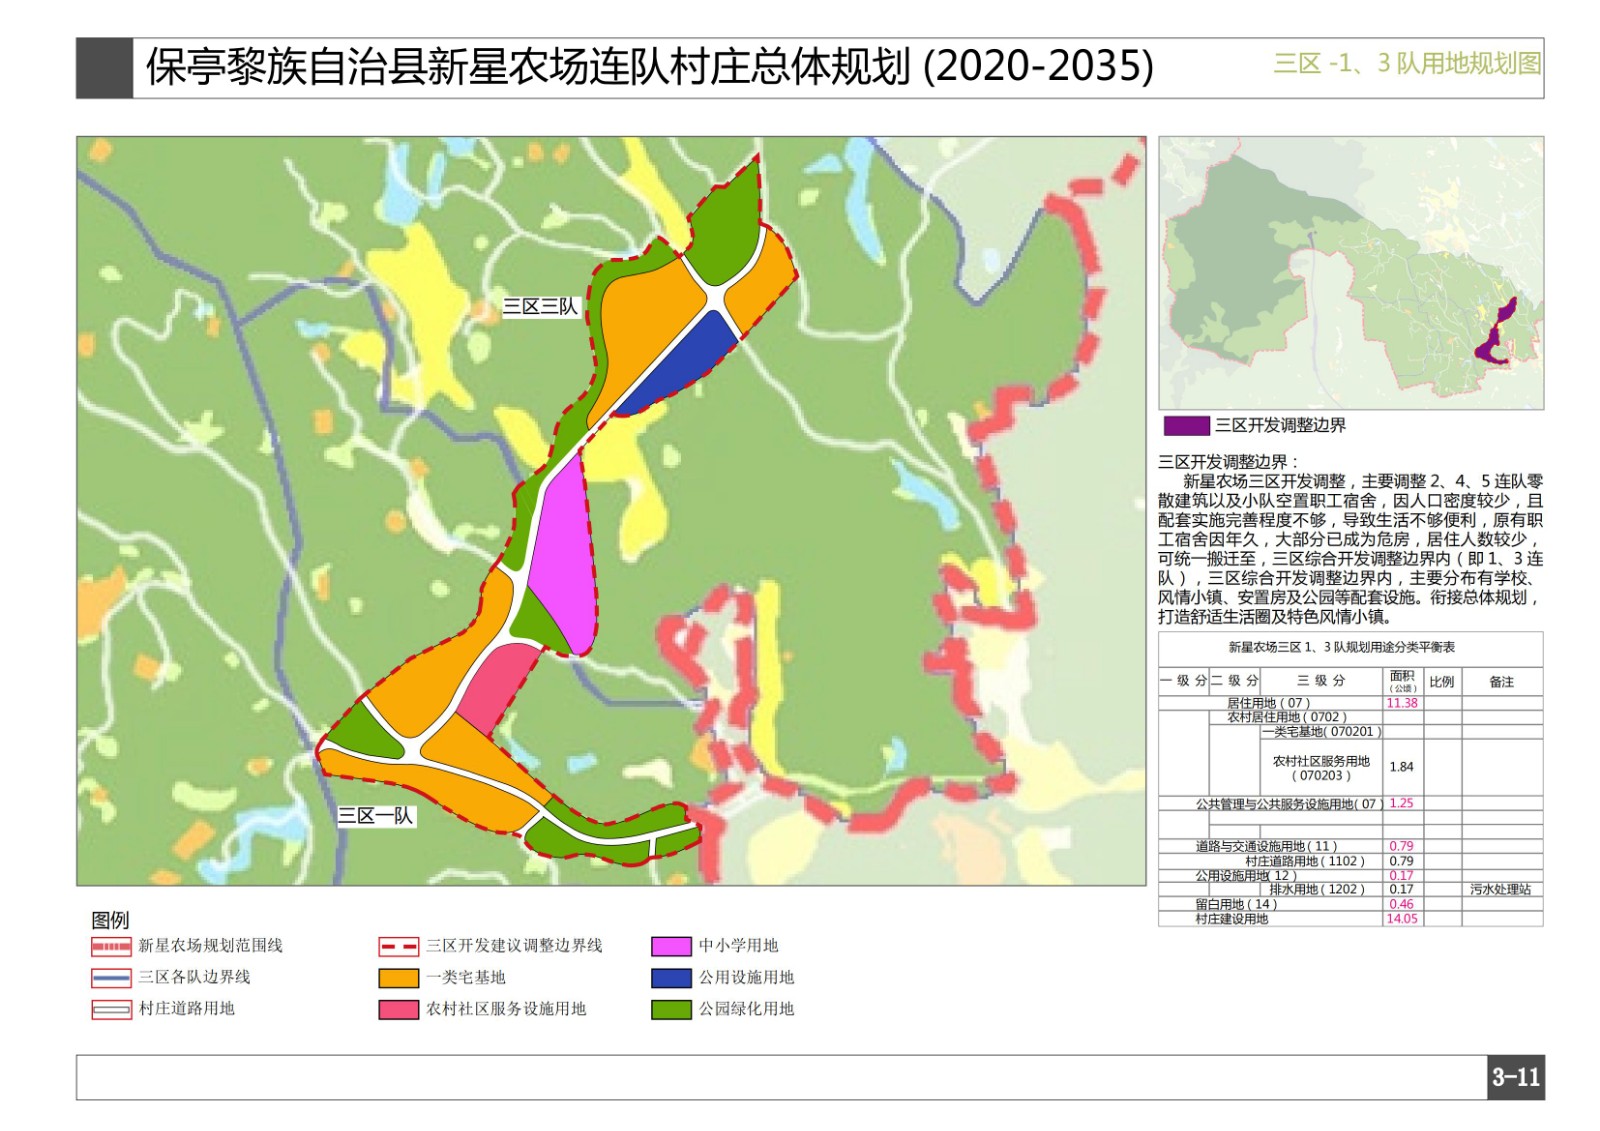Click the 三区一队 map label
1600x1131 pixels.
pyautogui.click(x=375, y=816)
